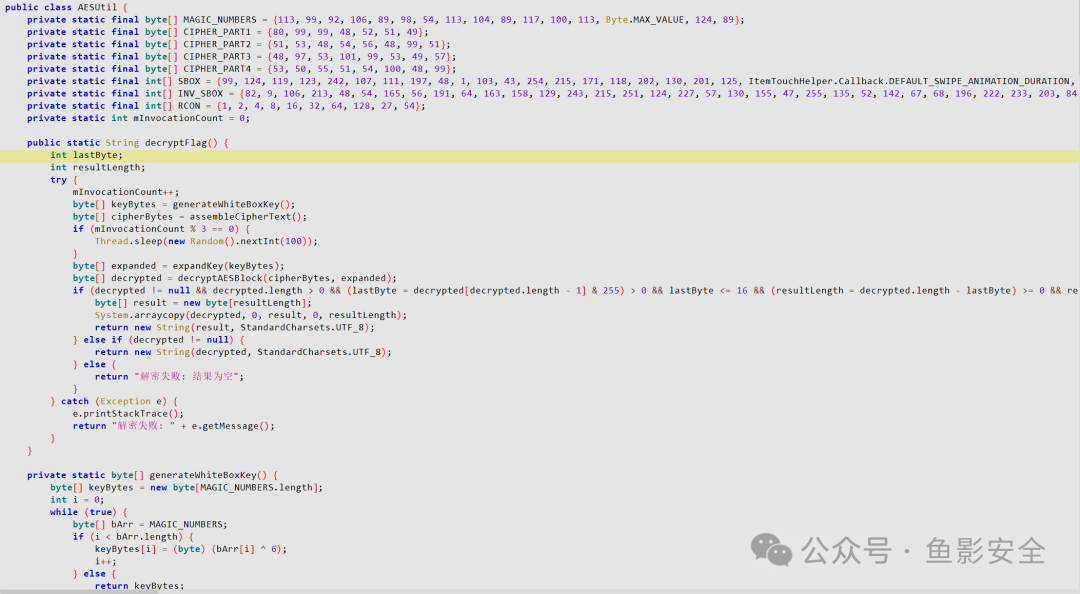Select the MAGIC_NUMBERS field declaration

point(386,19)
